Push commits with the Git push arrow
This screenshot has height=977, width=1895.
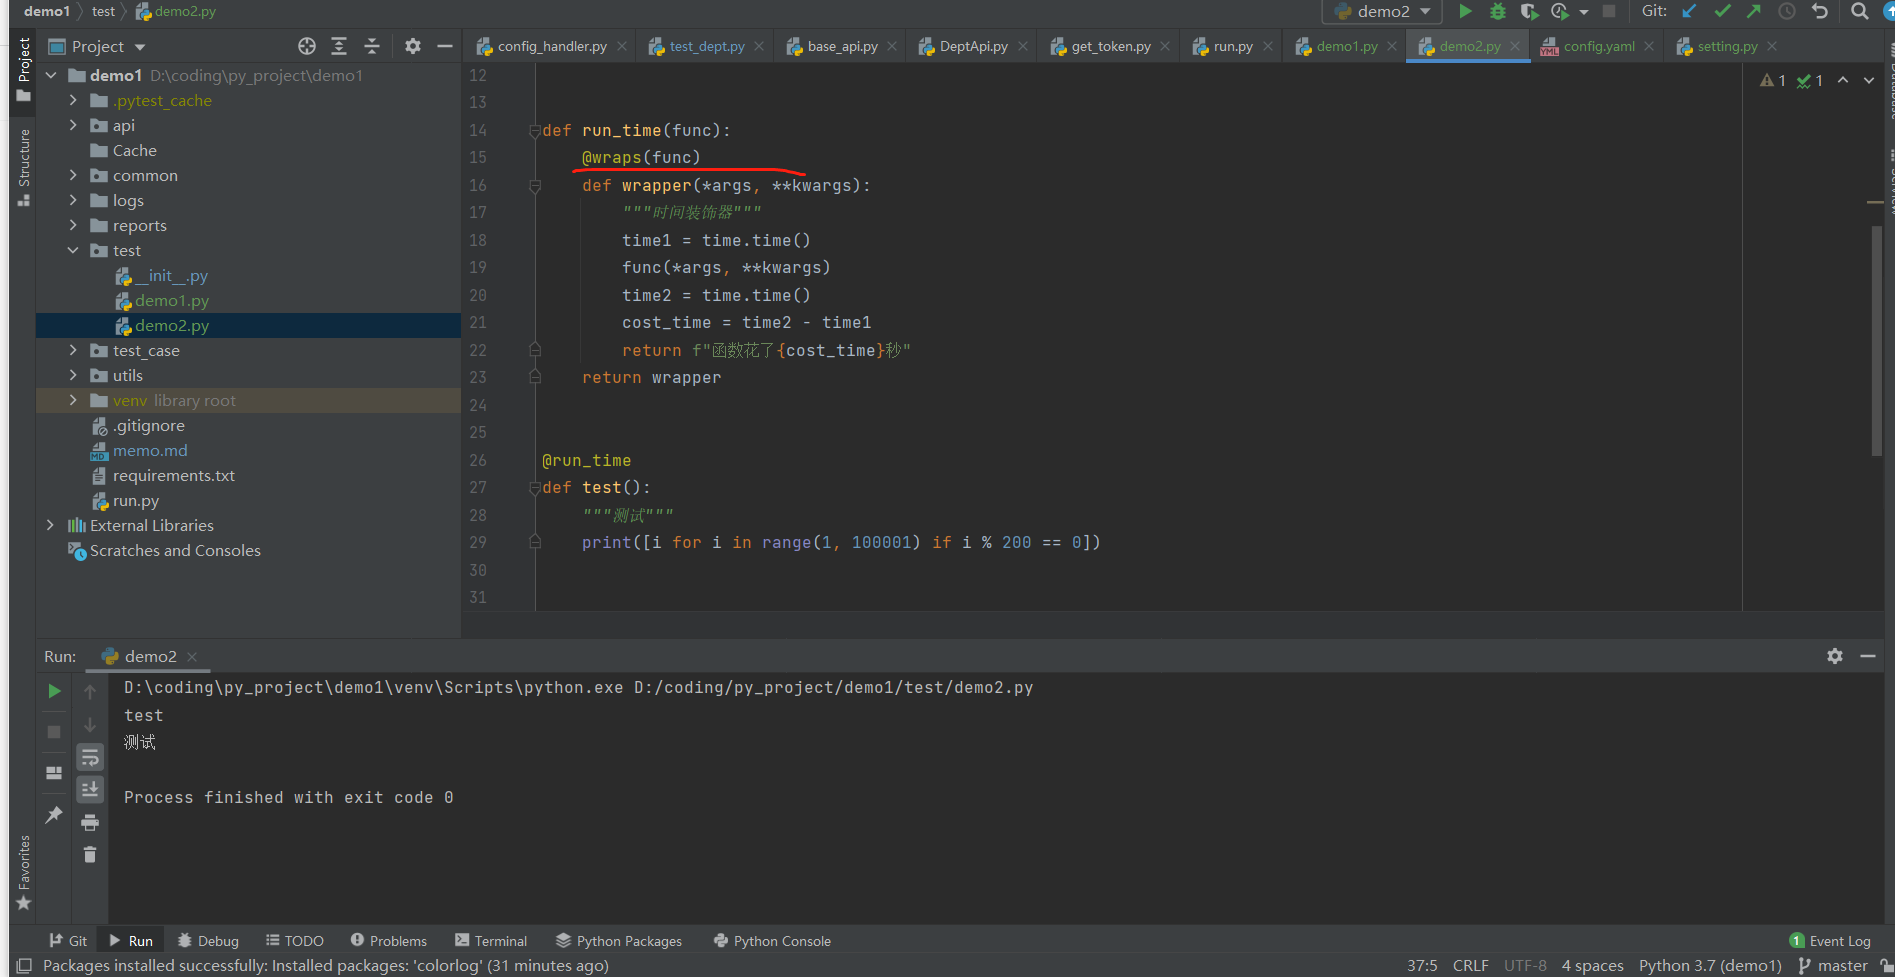click(x=1754, y=11)
